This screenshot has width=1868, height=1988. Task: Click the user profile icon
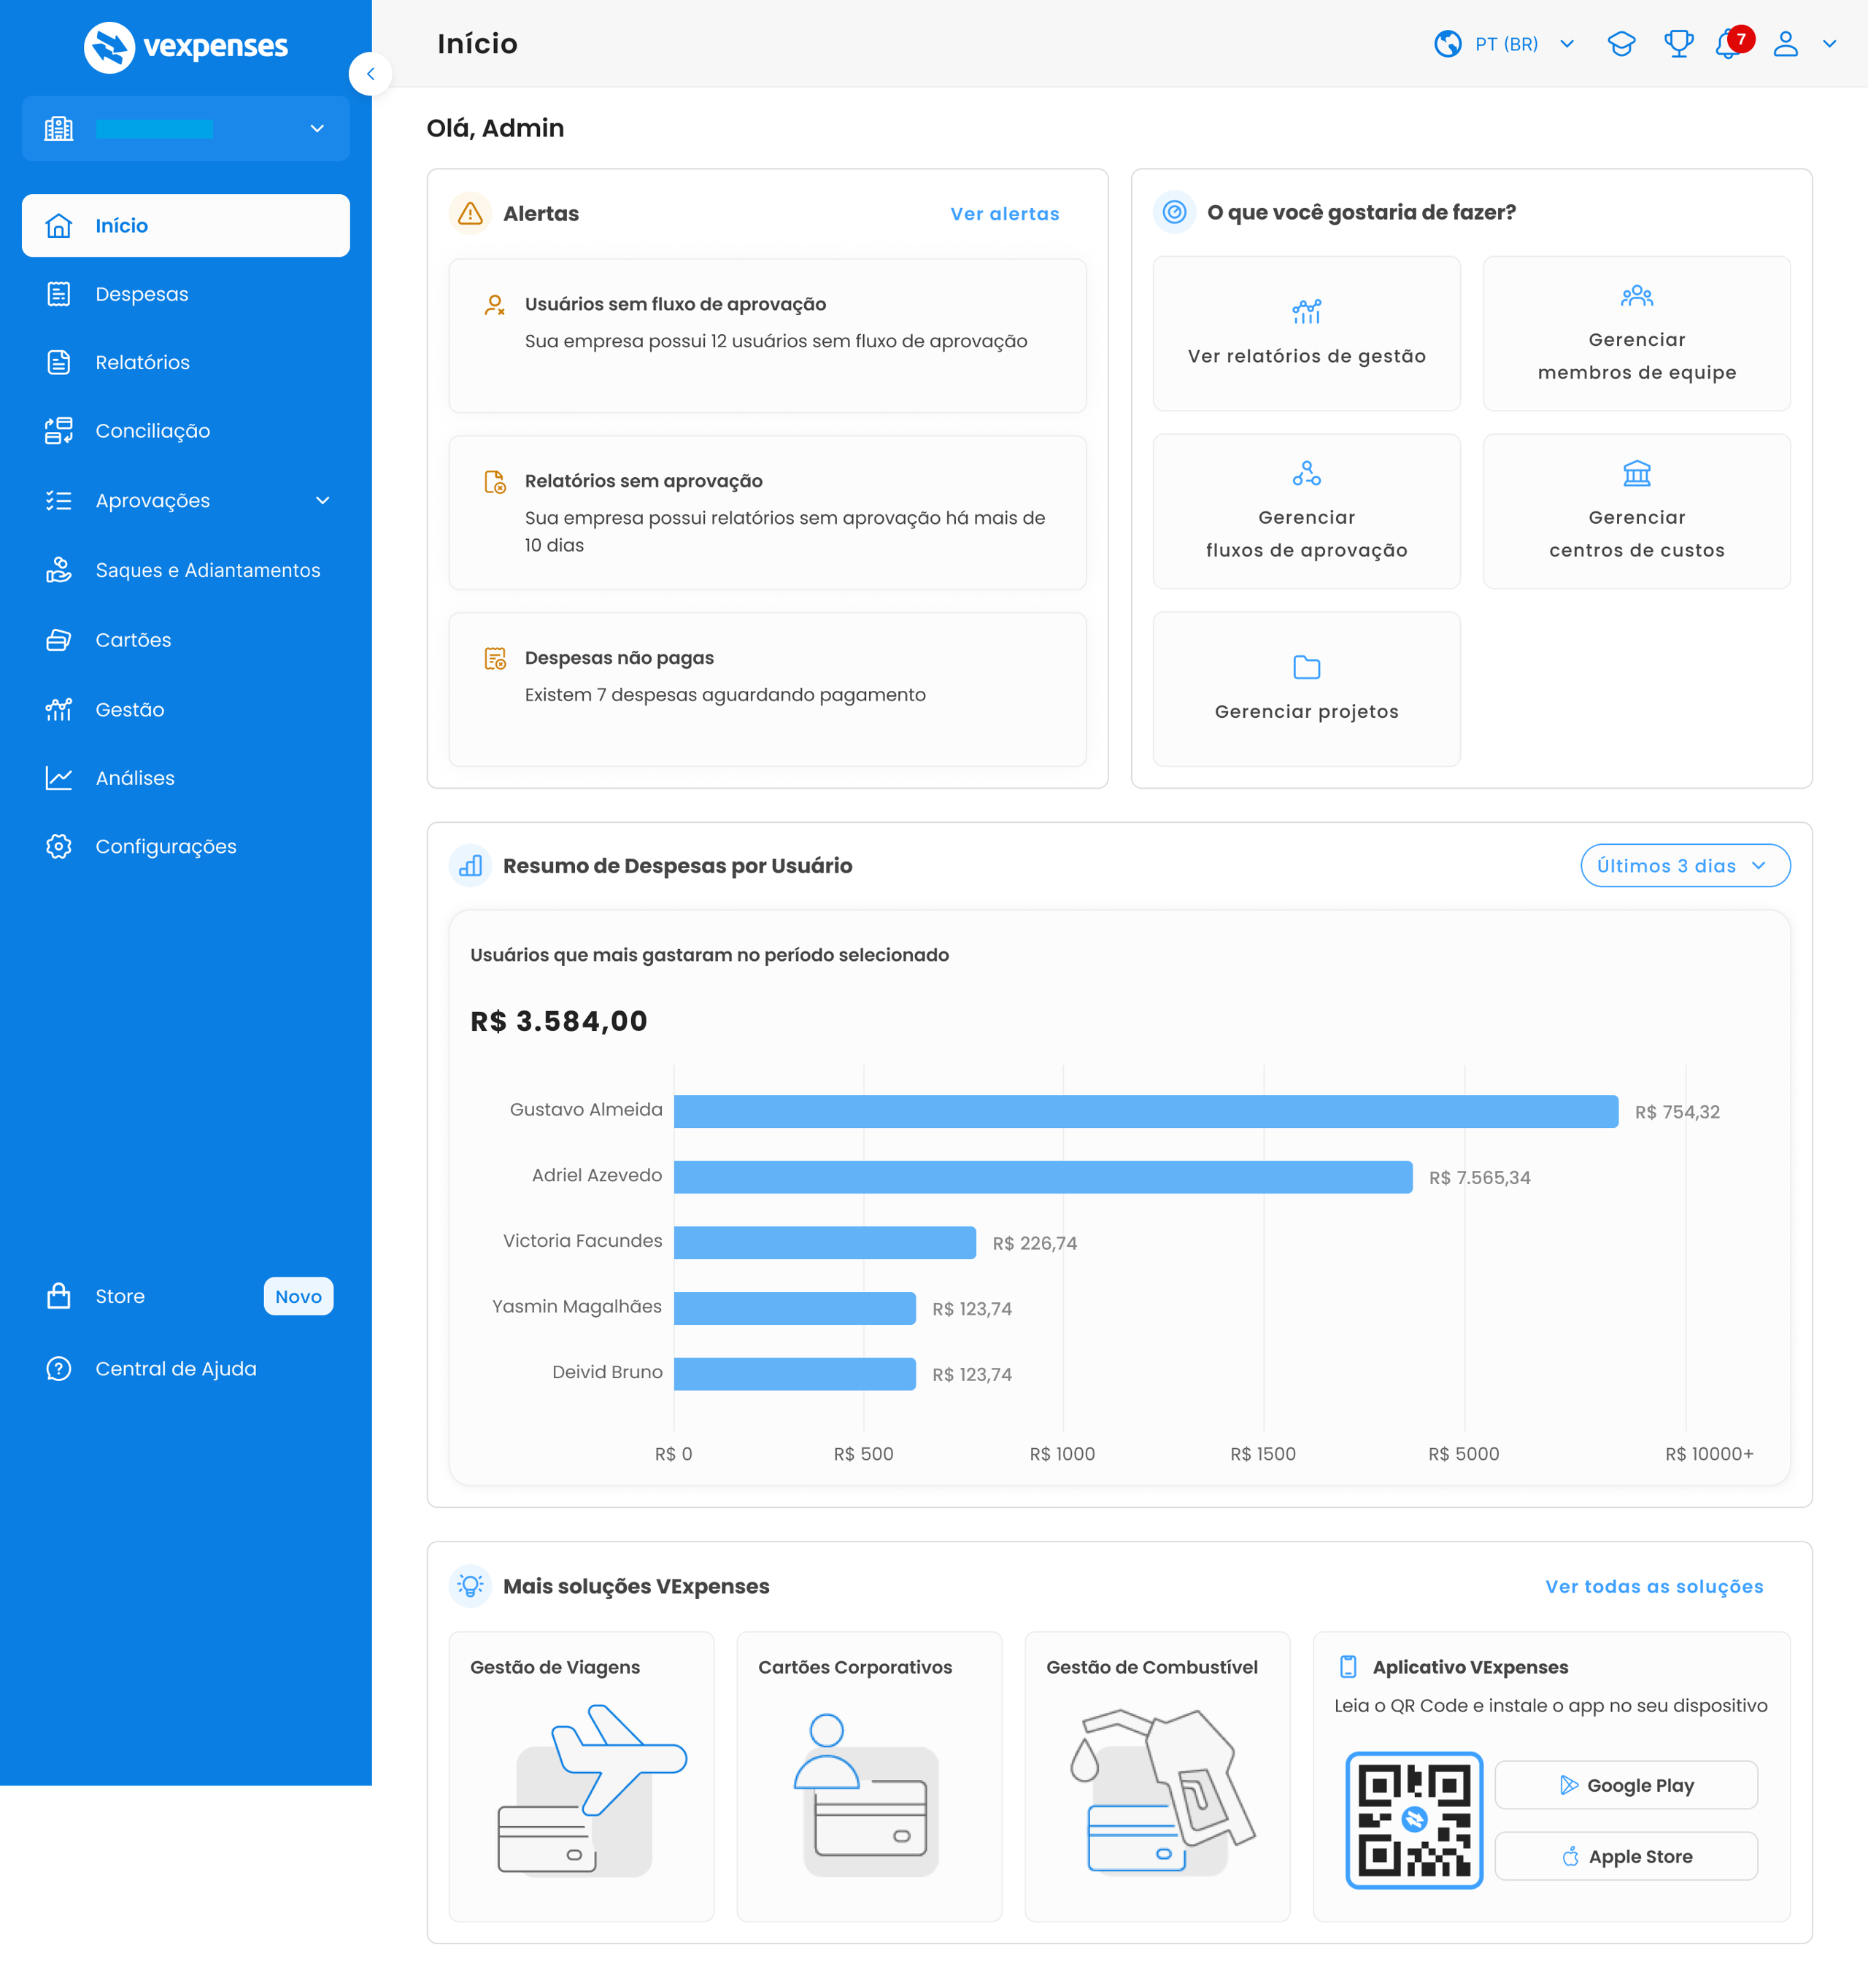tap(1786, 44)
